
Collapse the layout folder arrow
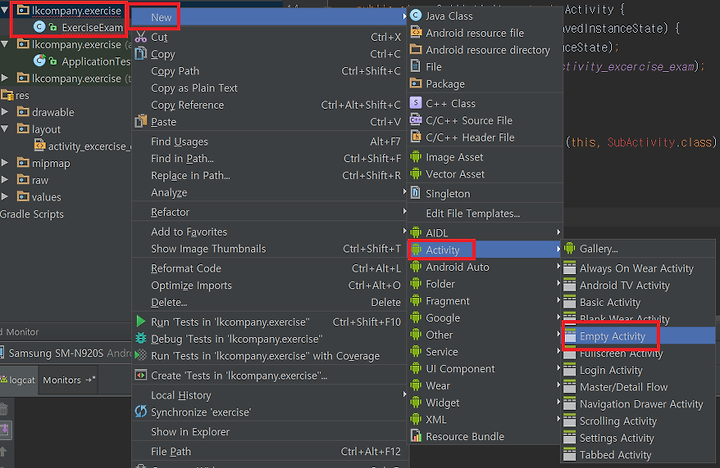(4, 129)
